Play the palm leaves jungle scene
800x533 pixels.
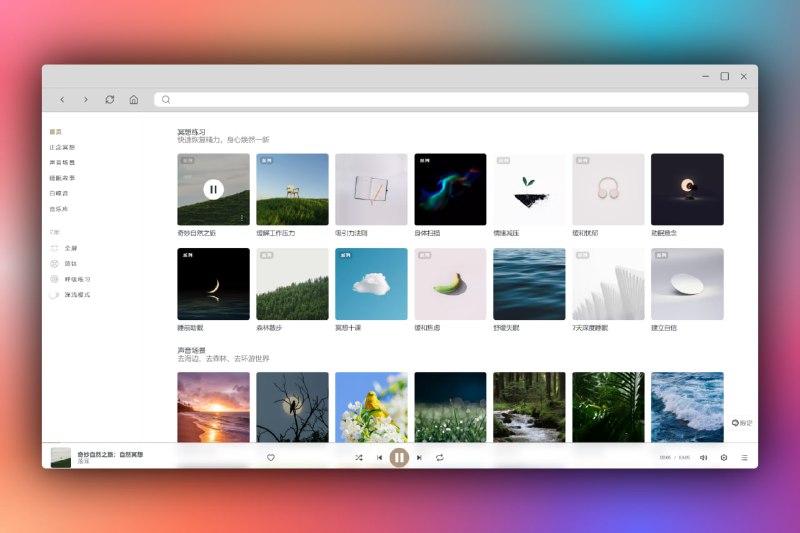[608, 407]
